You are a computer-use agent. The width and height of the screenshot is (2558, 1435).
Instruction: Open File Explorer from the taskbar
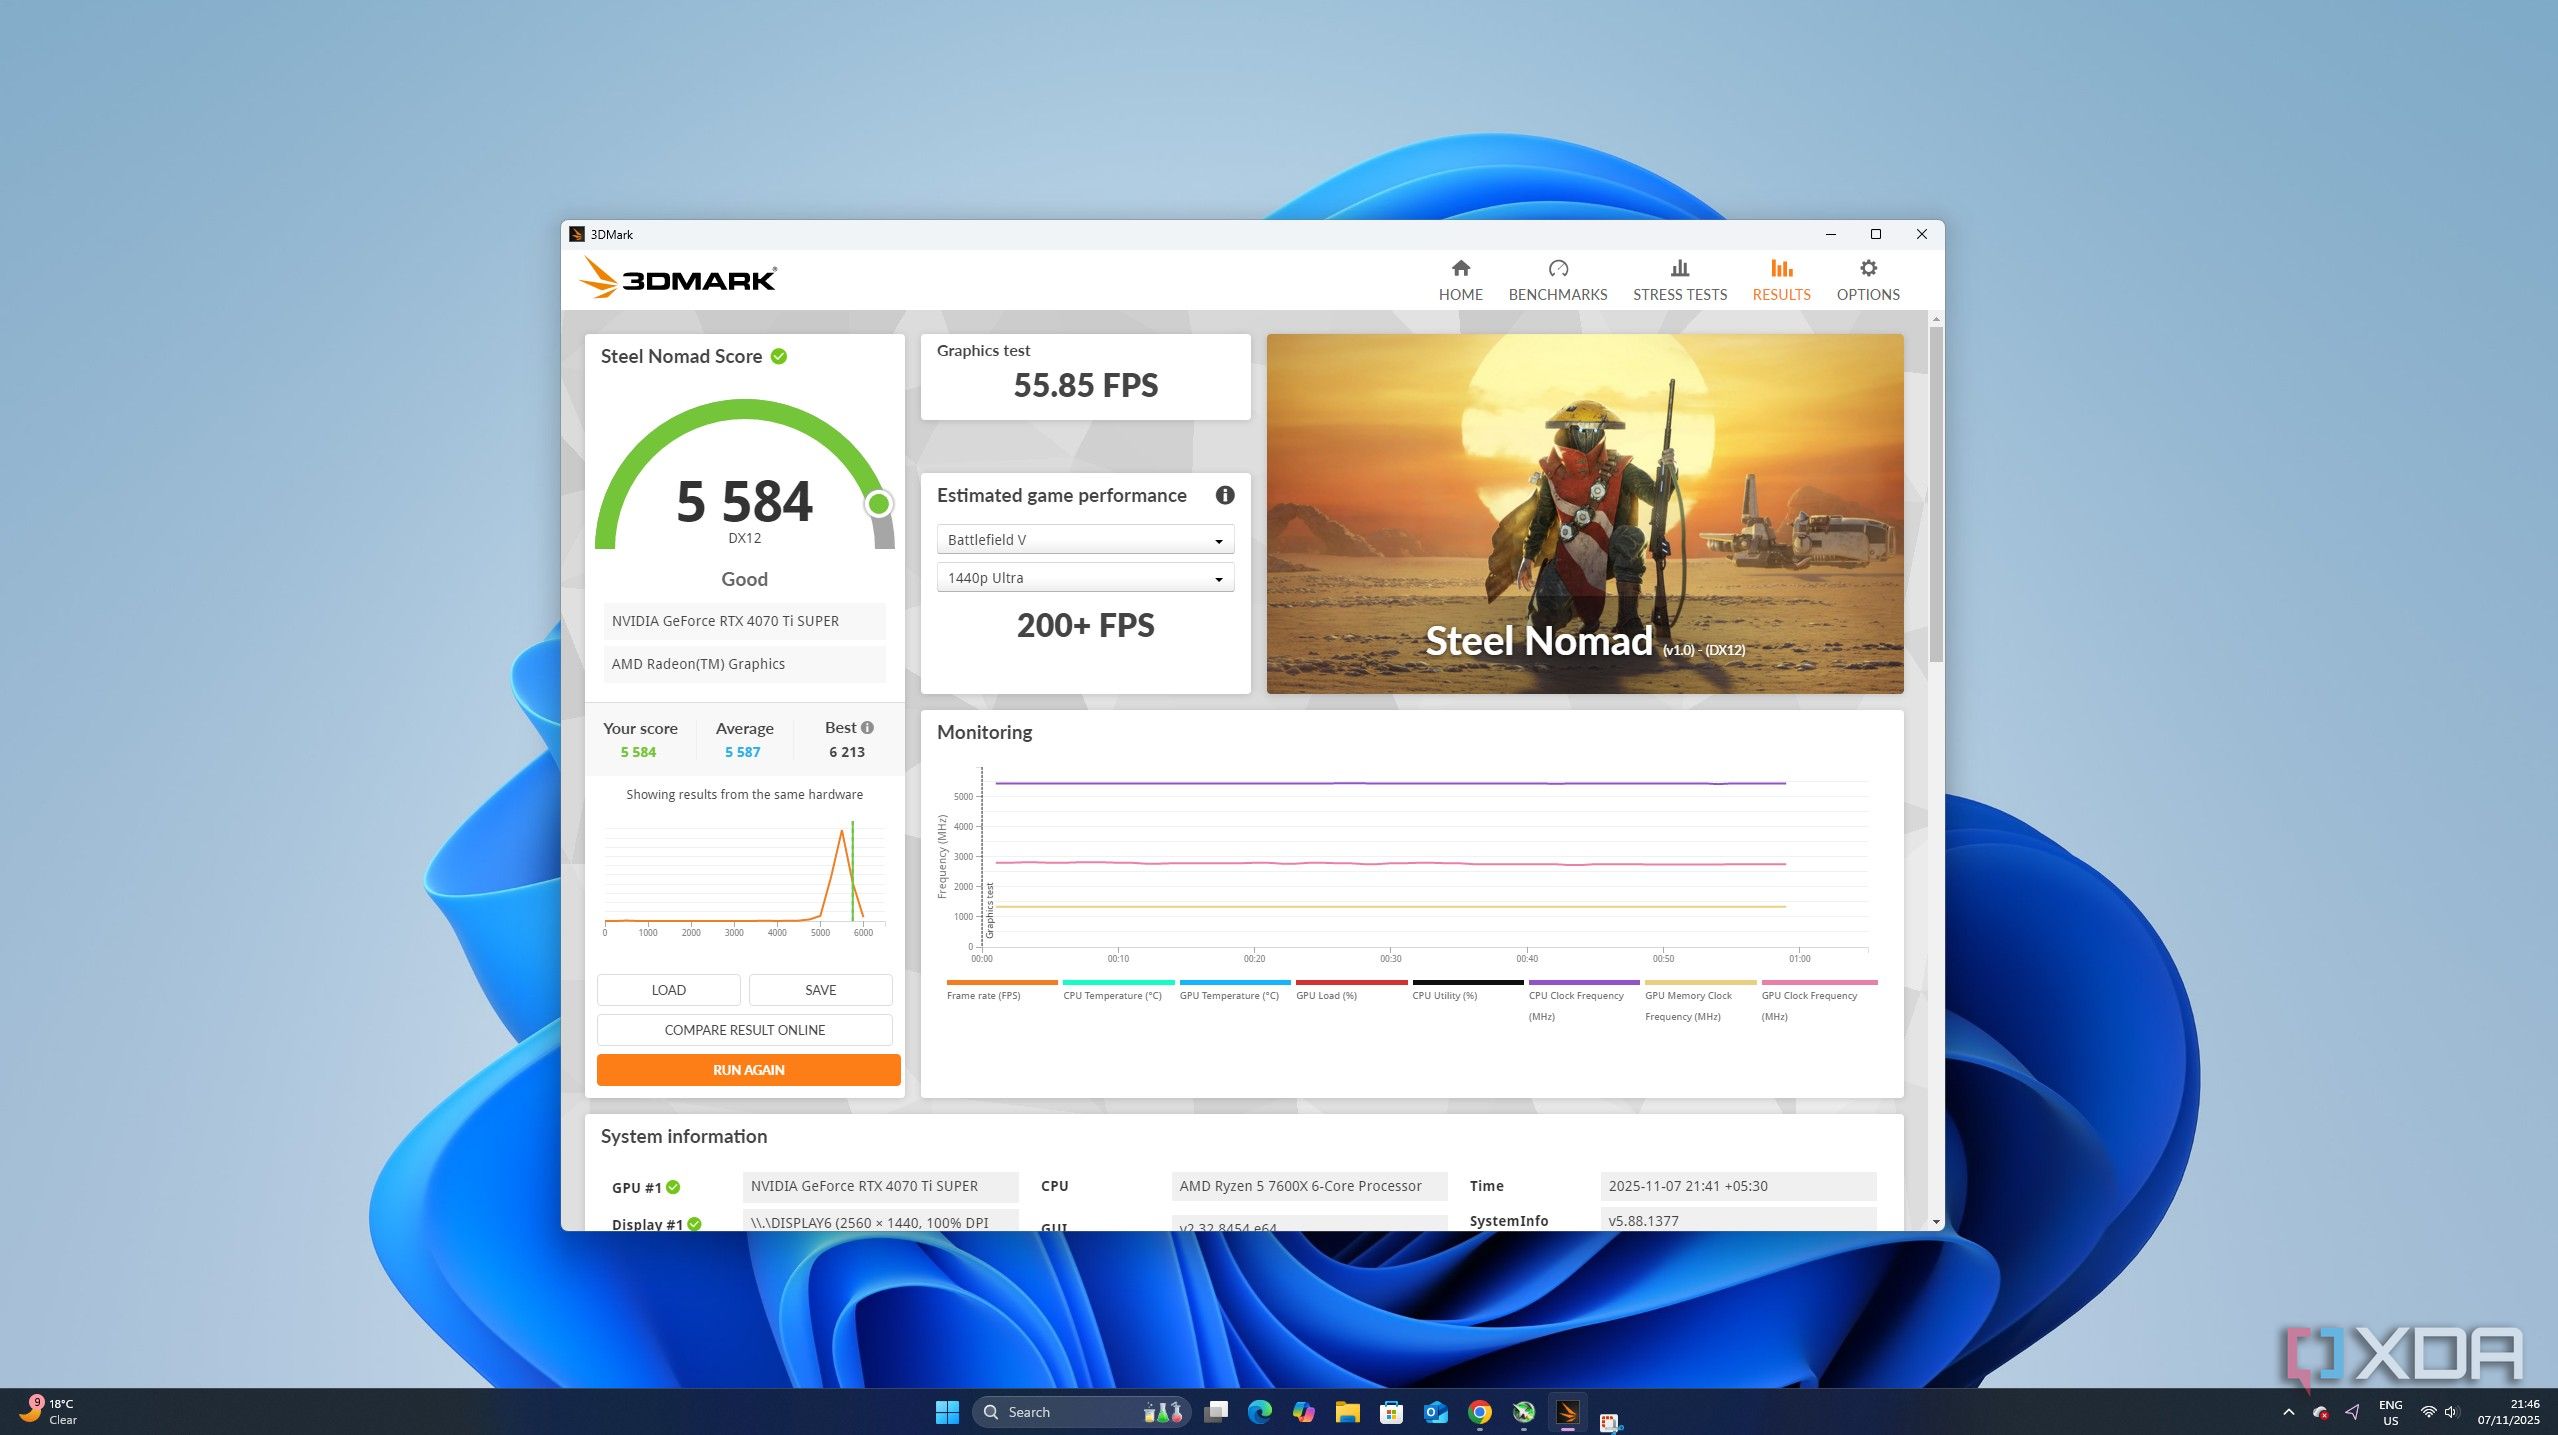1347,1411
